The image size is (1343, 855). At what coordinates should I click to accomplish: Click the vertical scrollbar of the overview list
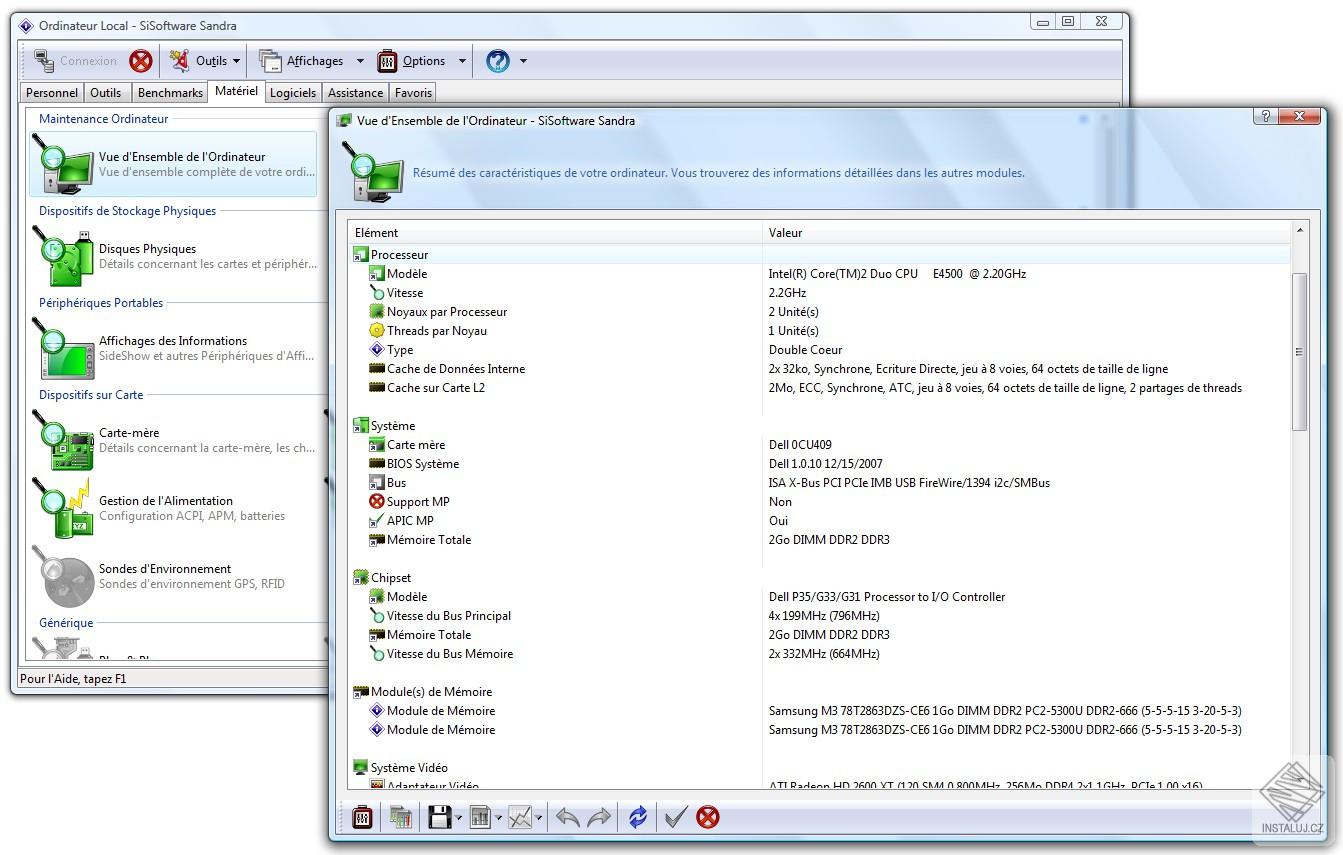[1302, 350]
